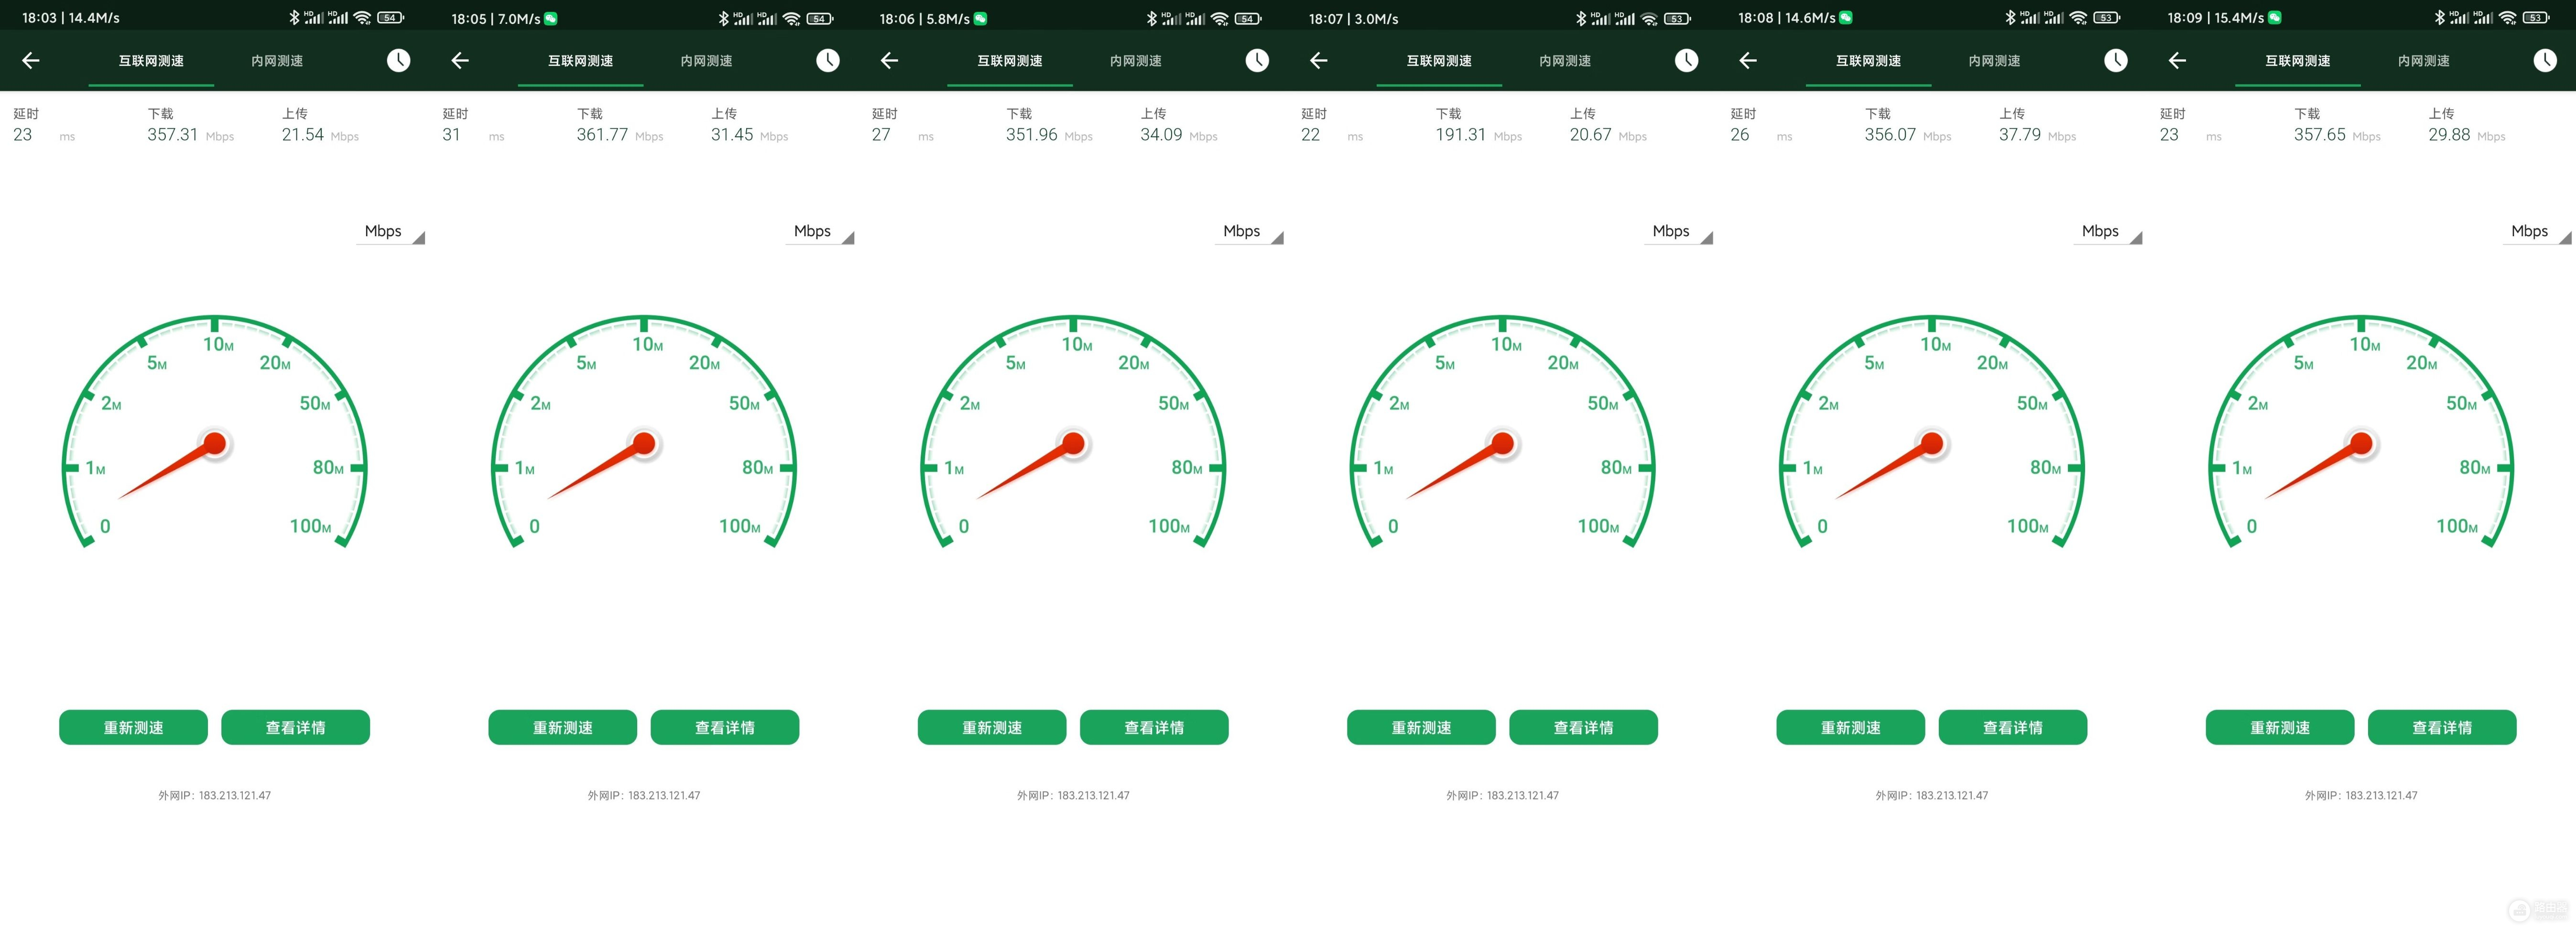This screenshot has height=930, width=2576.
Task: Tap Bluetooth status icon in 18:08 screen
Action: [2011, 18]
